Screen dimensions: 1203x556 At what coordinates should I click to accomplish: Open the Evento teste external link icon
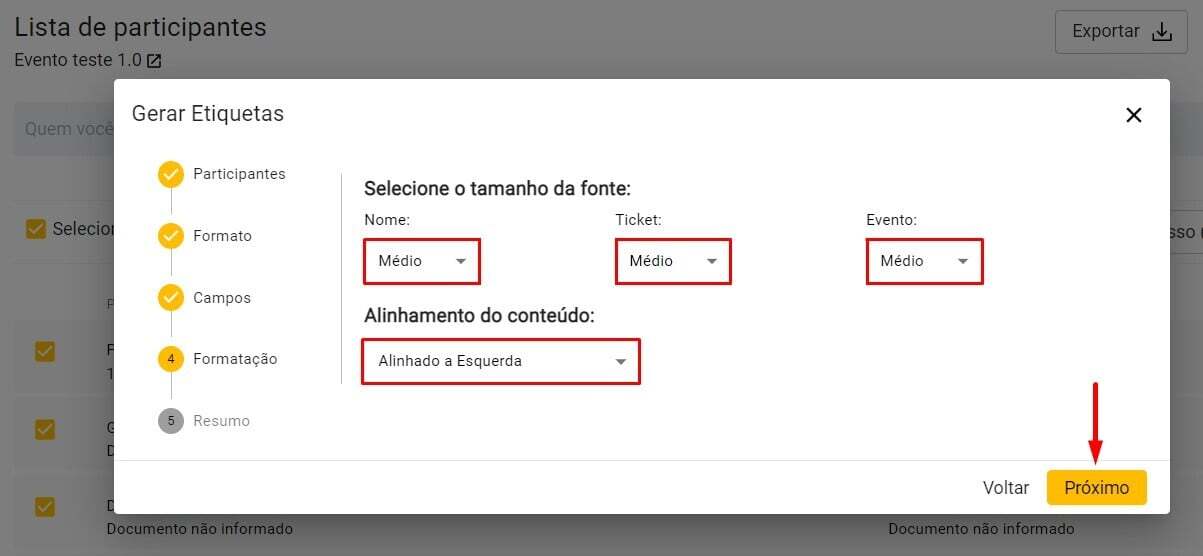[x=154, y=61]
